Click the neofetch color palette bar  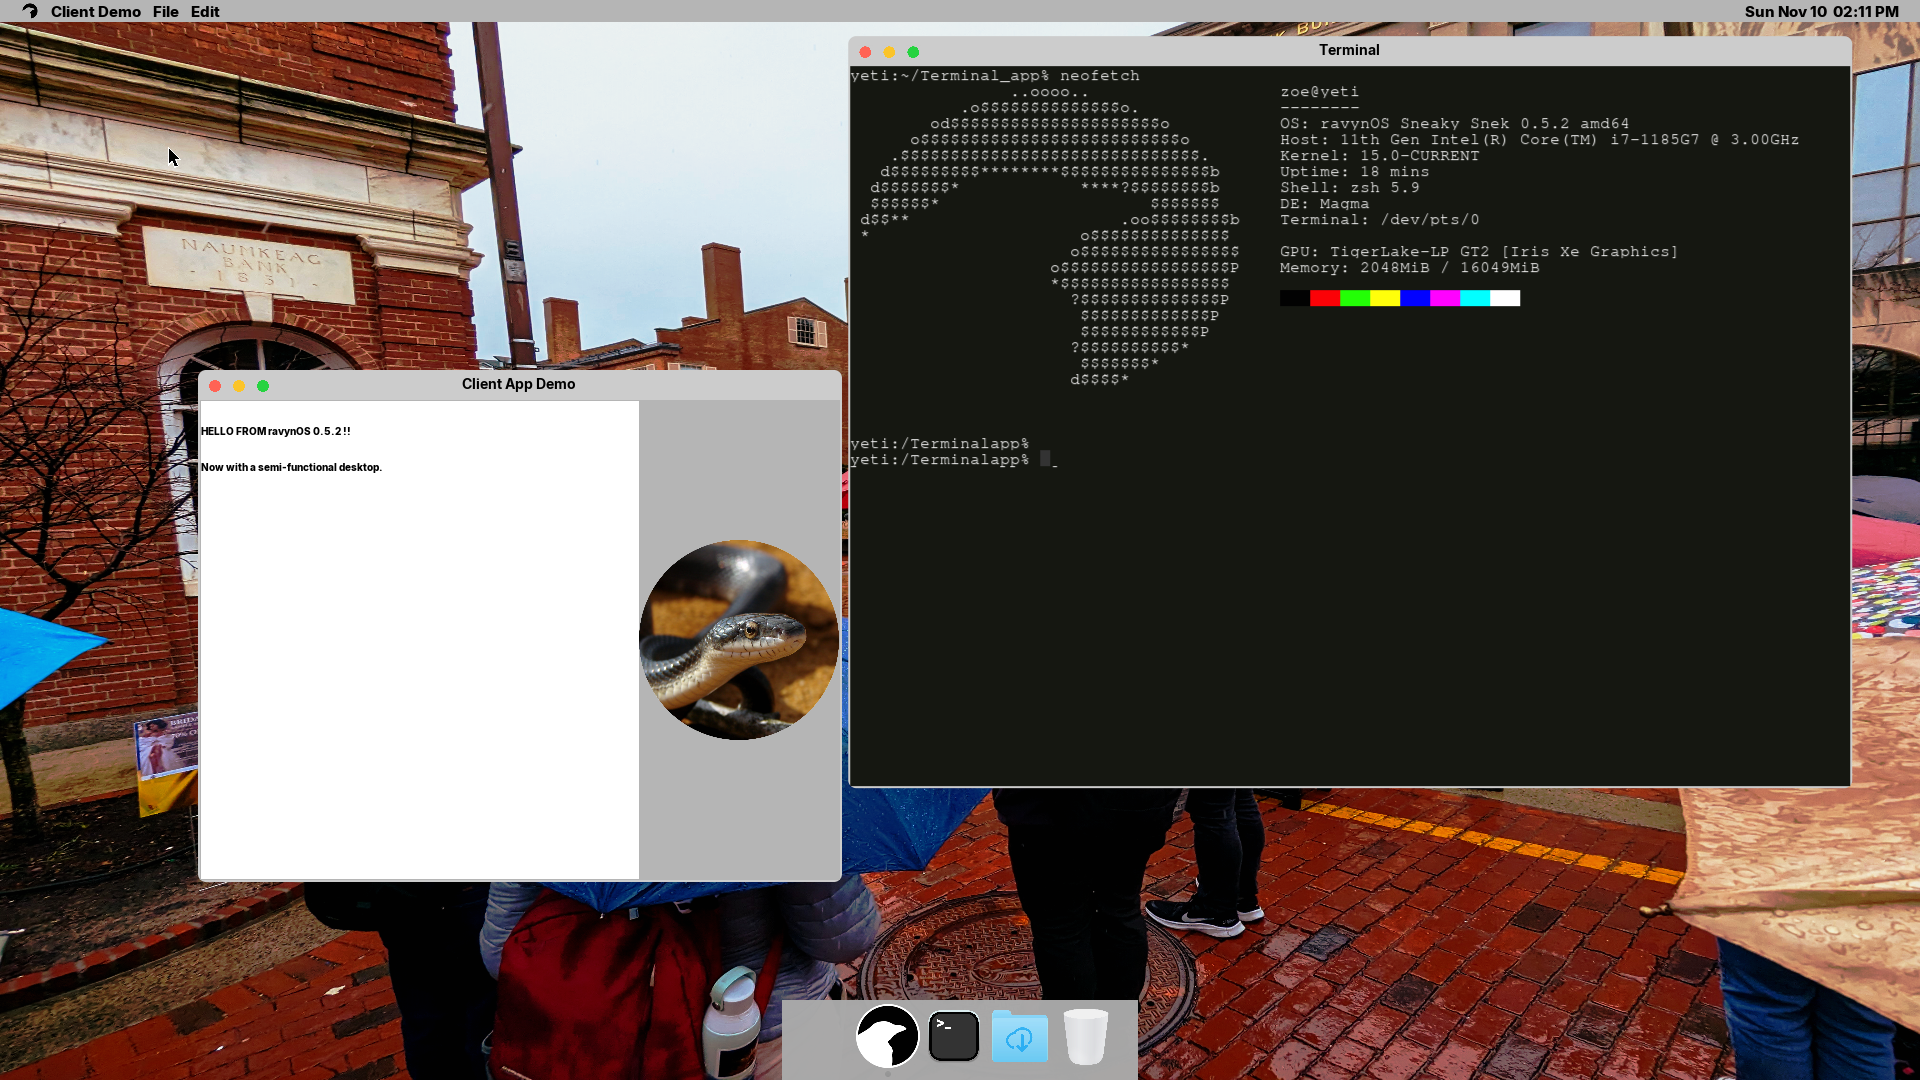pyautogui.click(x=1399, y=298)
